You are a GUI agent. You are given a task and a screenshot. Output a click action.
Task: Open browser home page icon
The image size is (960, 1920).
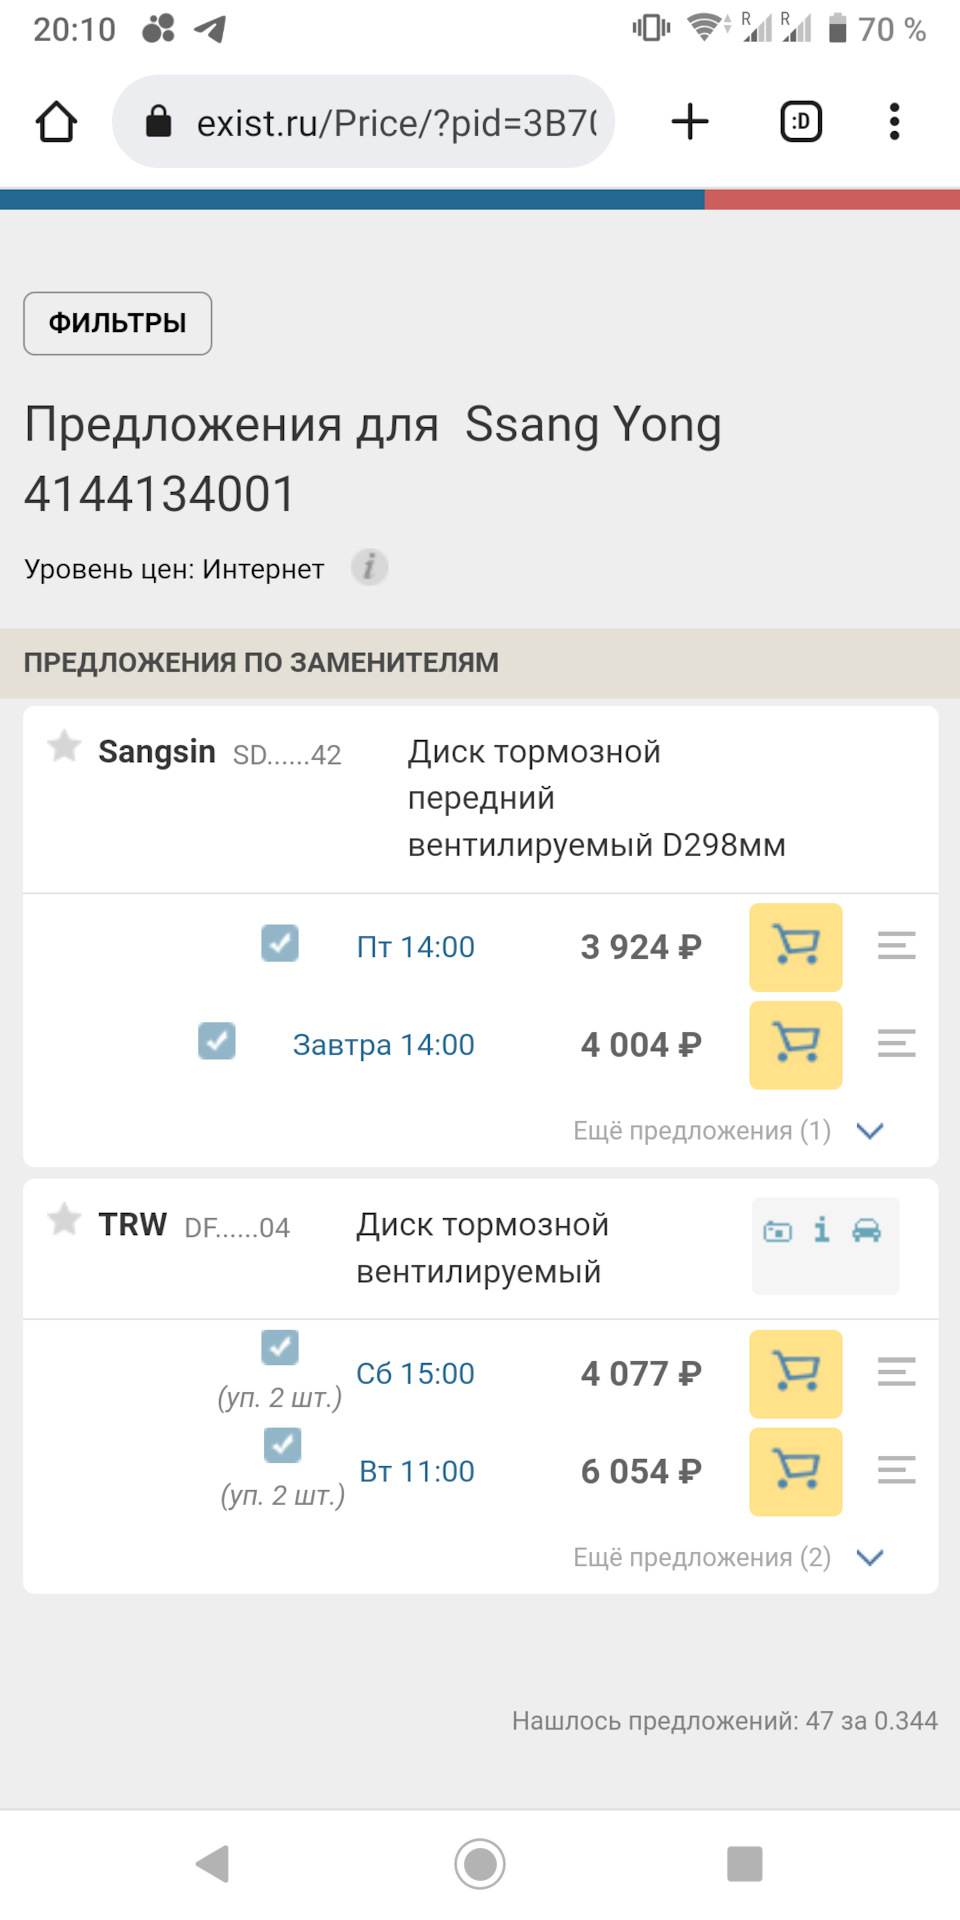pyautogui.click(x=57, y=122)
